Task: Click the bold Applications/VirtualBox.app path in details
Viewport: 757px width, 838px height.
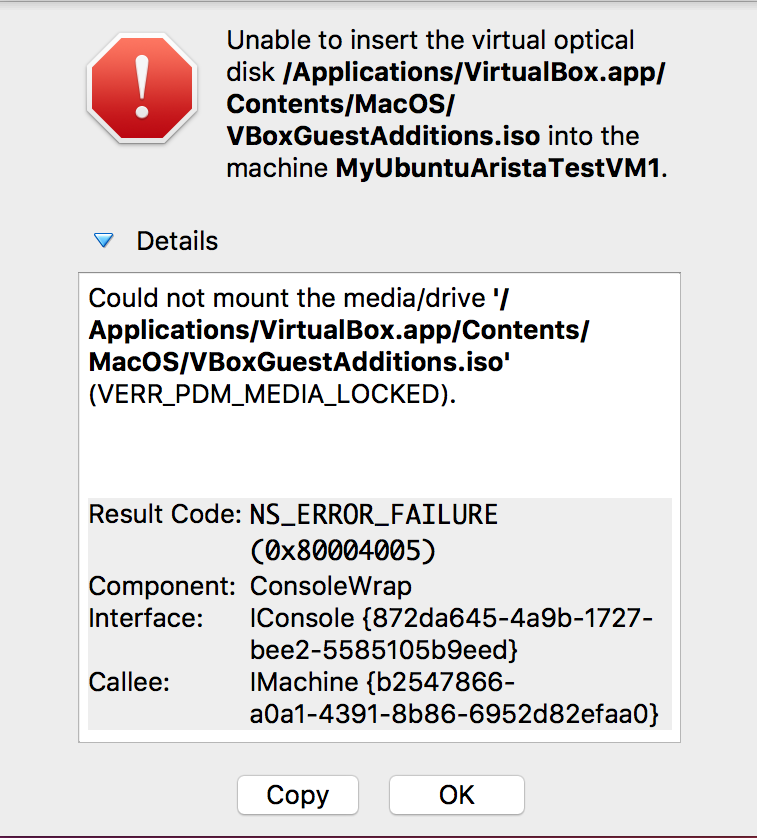Action: pos(339,330)
